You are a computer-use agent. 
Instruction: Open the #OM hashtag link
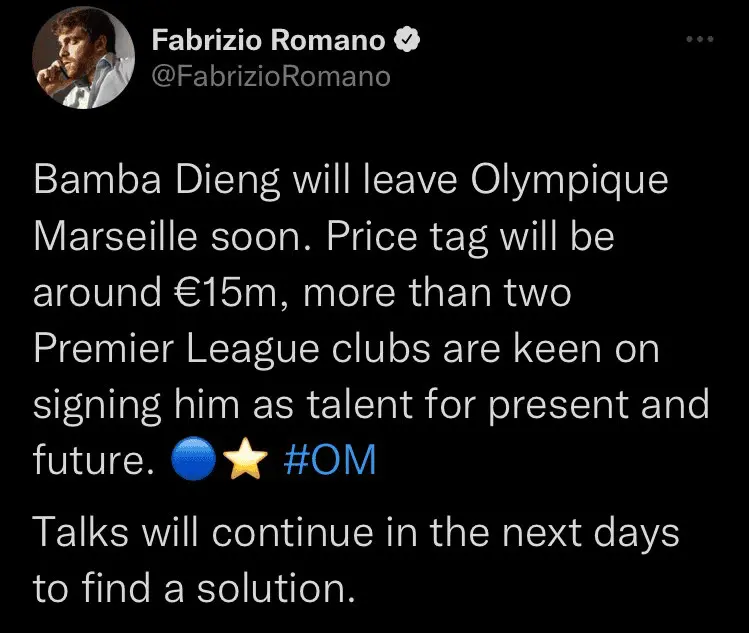coord(330,462)
